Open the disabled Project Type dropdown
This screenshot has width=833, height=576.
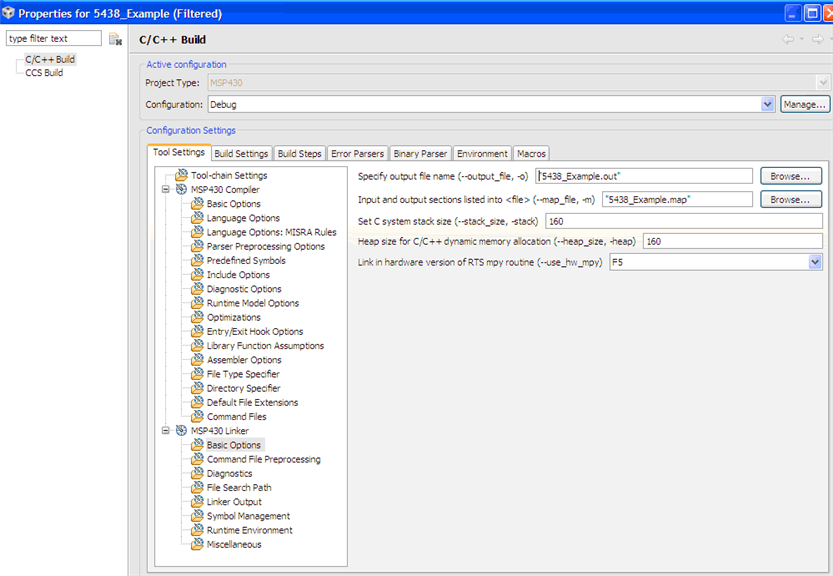coord(823,82)
